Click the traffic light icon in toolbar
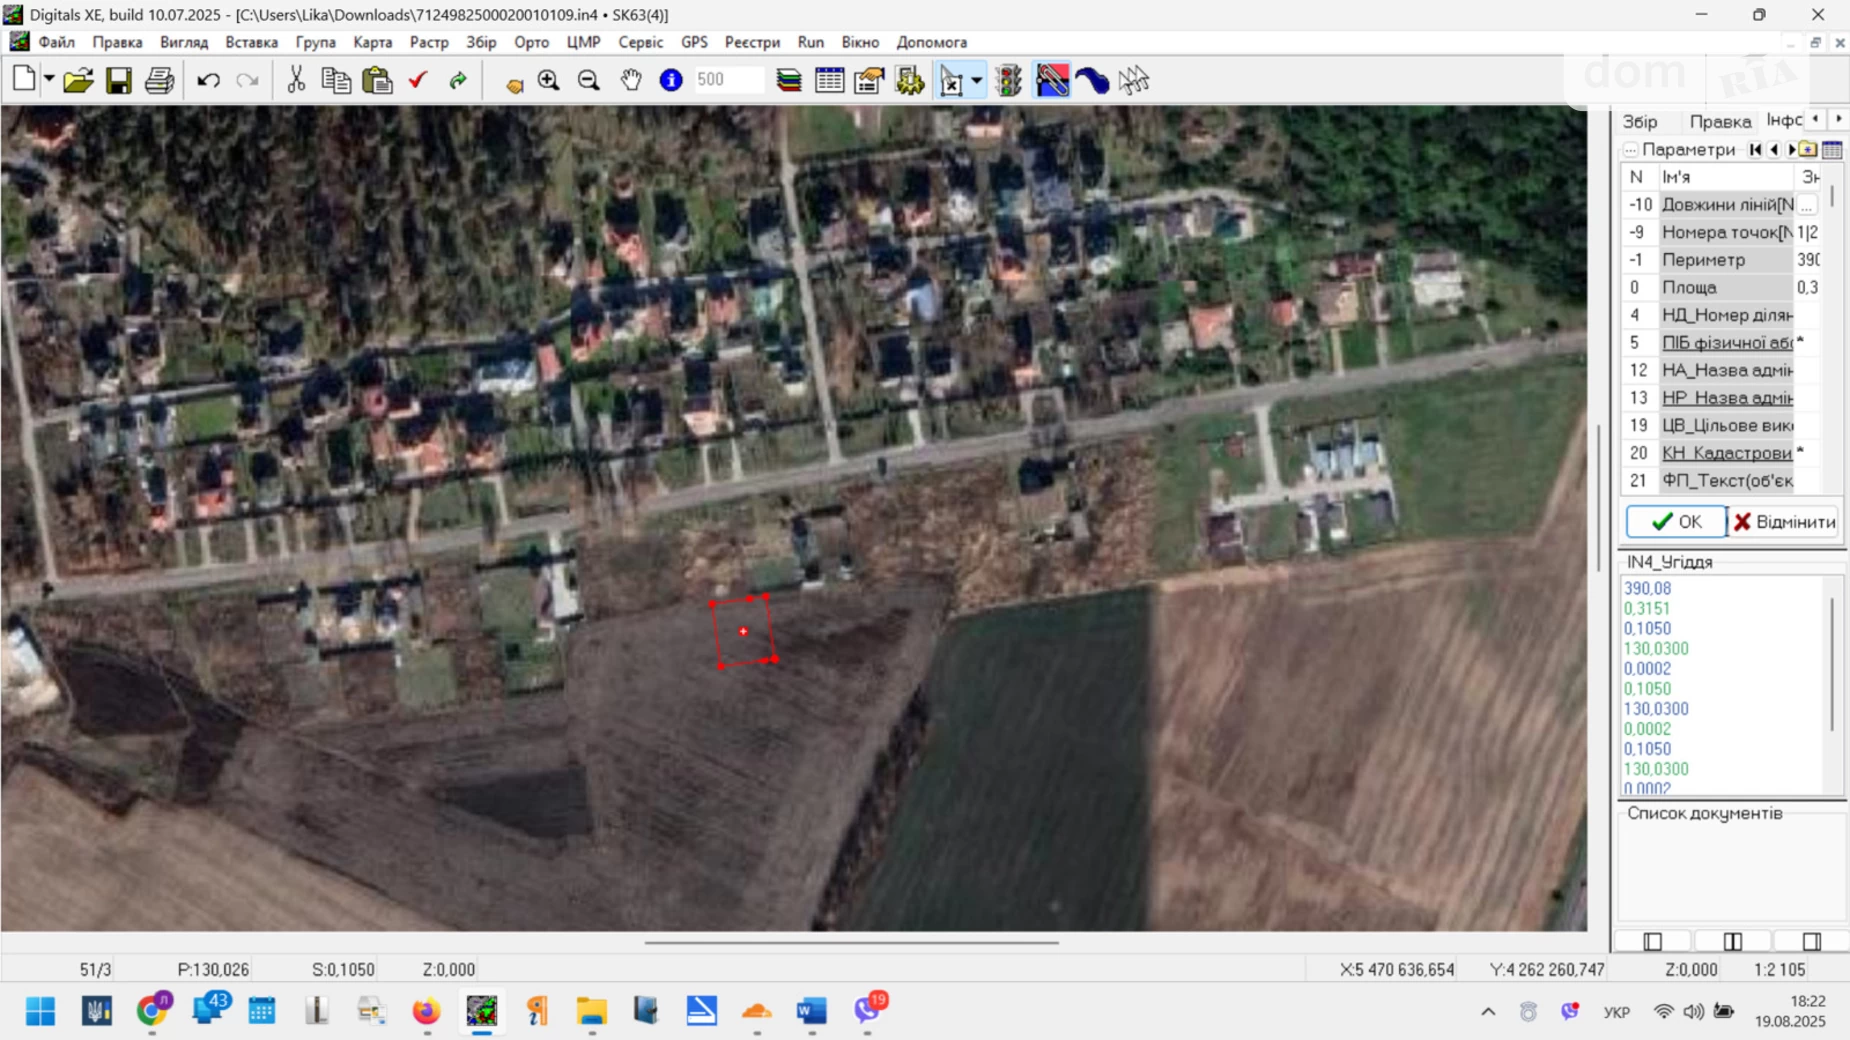Image resolution: width=1850 pixels, height=1040 pixels. point(1009,80)
